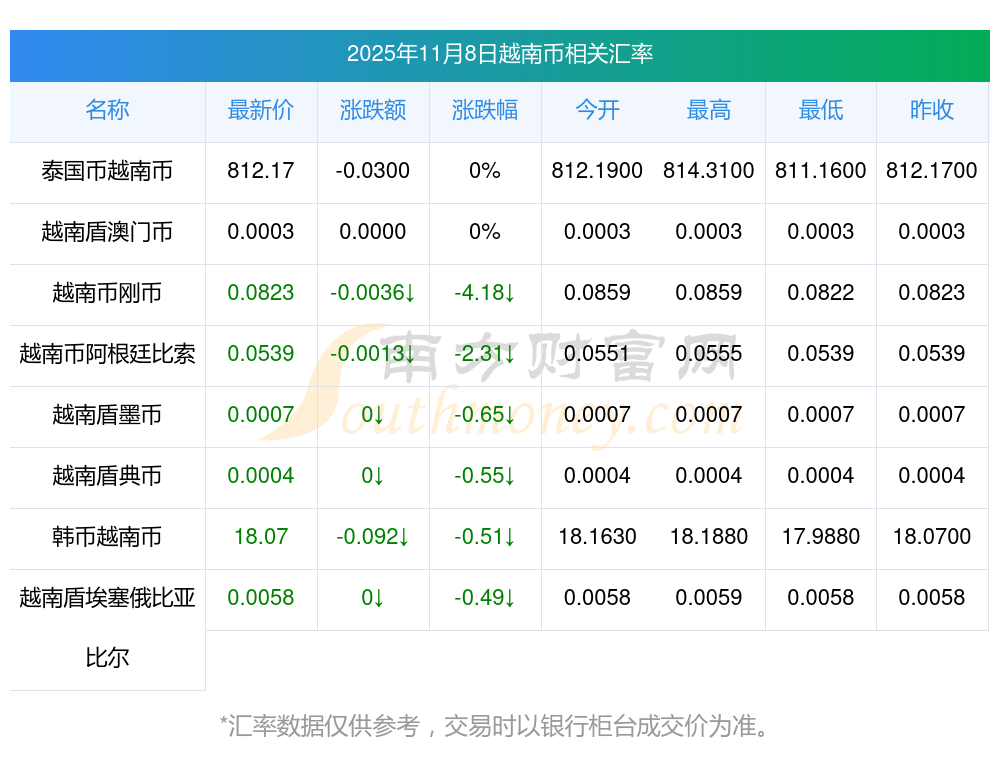
Task: Select the 越南盾墨币 row name
Action: [107, 415]
